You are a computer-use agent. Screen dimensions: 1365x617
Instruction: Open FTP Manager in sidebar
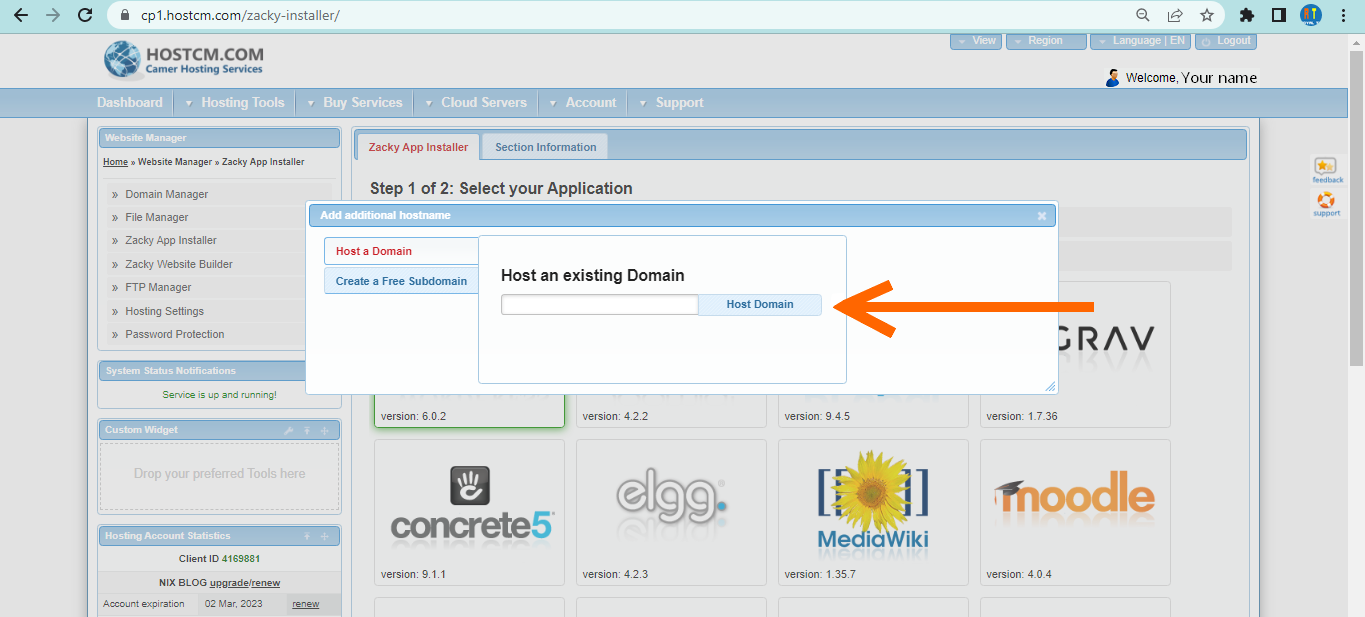click(x=158, y=287)
